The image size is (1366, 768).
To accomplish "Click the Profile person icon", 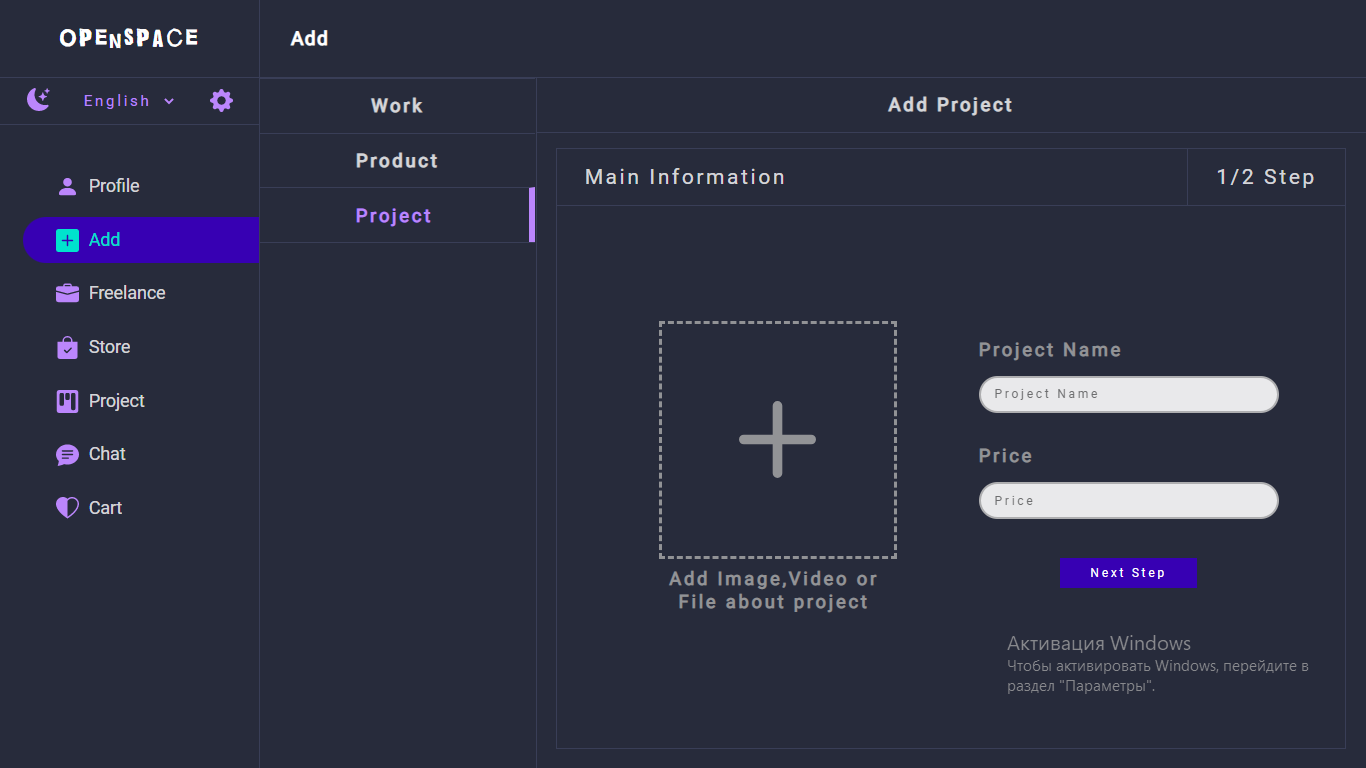I will click(x=67, y=186).
